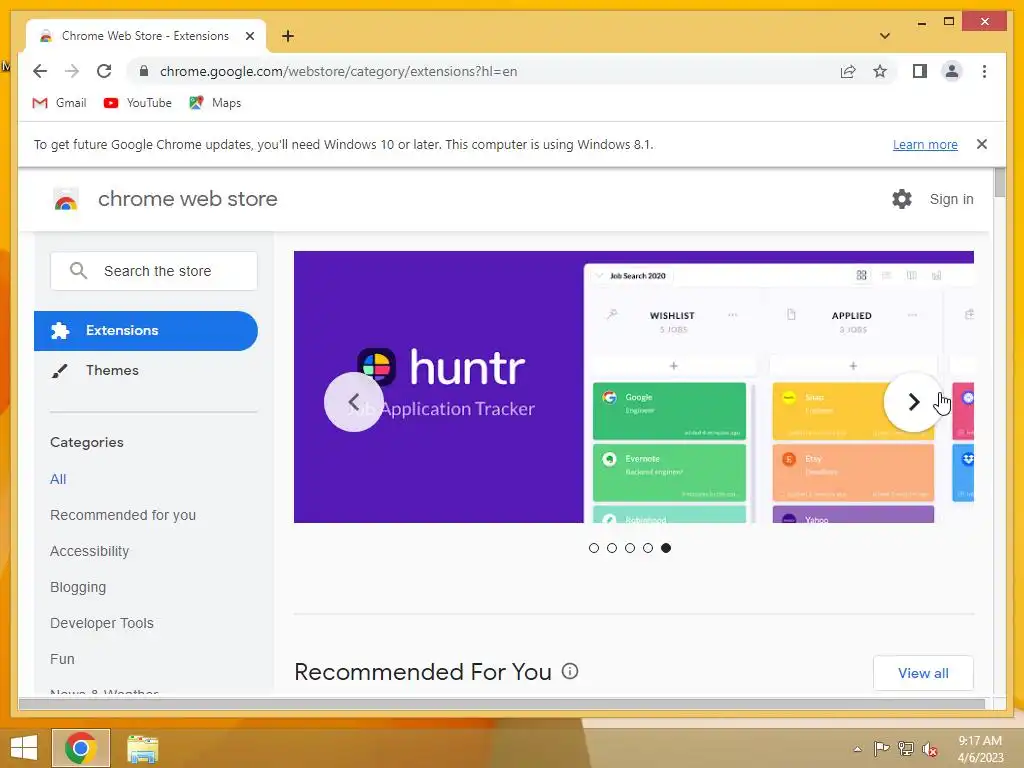Screen dimensions: 1024x768
Task: Close the Chrome Web Store tab
Action: click(x=249, y=36)
